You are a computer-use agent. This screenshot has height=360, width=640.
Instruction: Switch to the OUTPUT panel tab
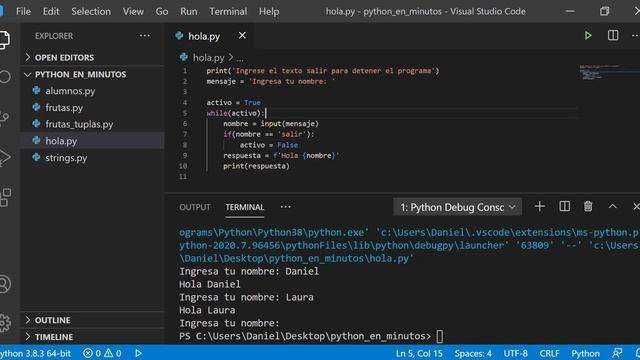pos(195,207)
